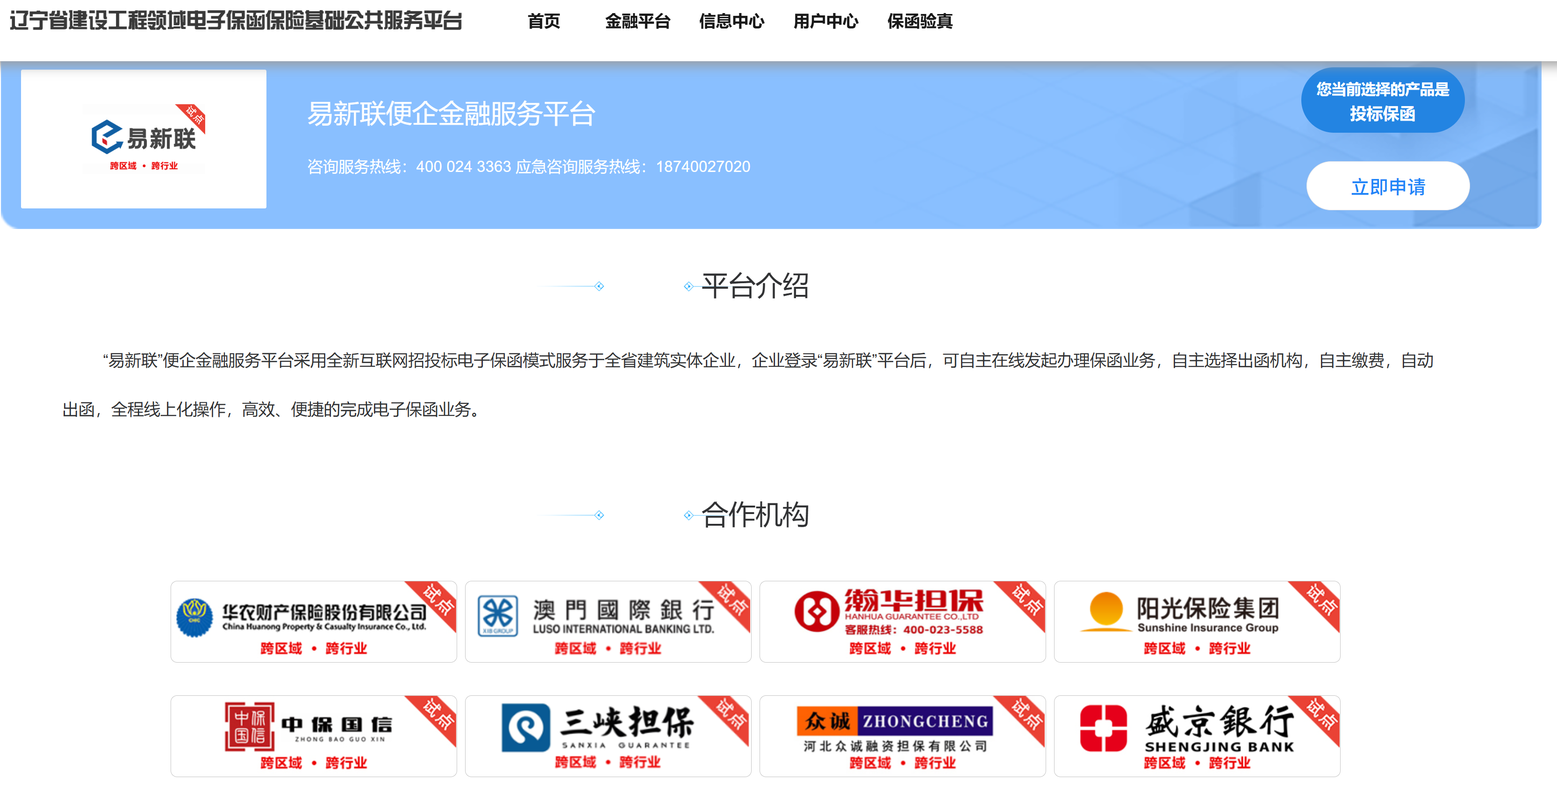The height and width of the screenshot is (800, 1557).
Task: Open 用户中心 in the top menu
Action: click(825, 21)
